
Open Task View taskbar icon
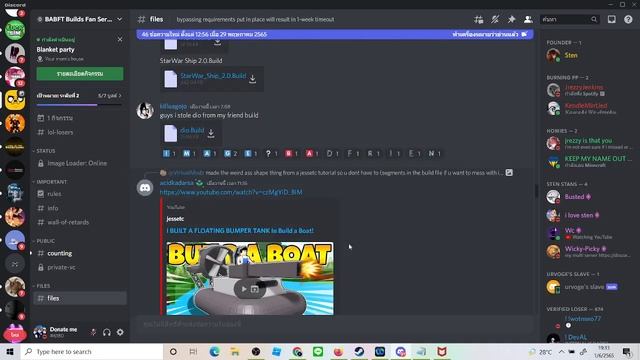pyautogui.click(x=193, y=351)
